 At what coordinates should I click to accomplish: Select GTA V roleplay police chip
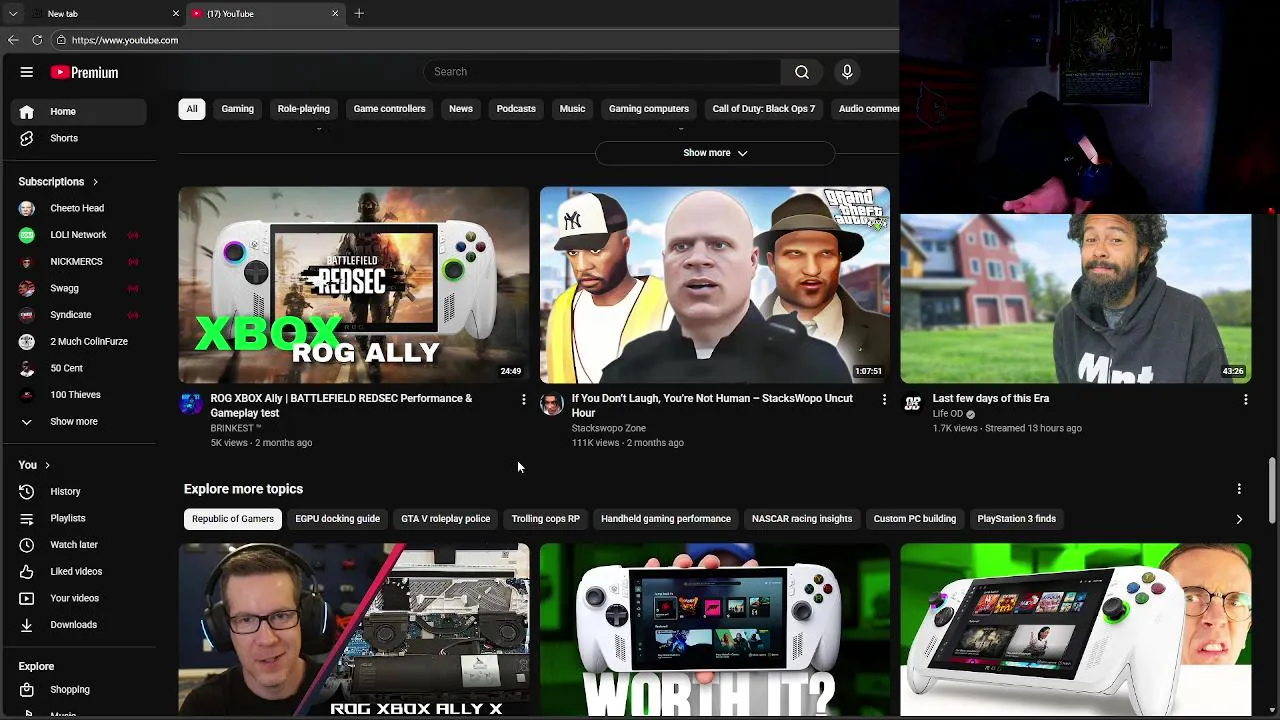click(x=445, y=519)
